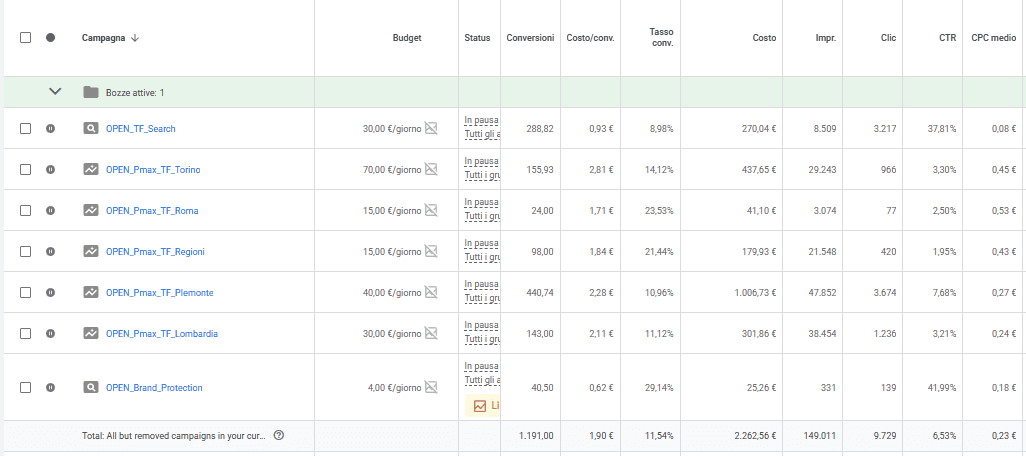Check the OPEN_Pmax_TF_Lombardia row checkbox

tap(25, 334)
